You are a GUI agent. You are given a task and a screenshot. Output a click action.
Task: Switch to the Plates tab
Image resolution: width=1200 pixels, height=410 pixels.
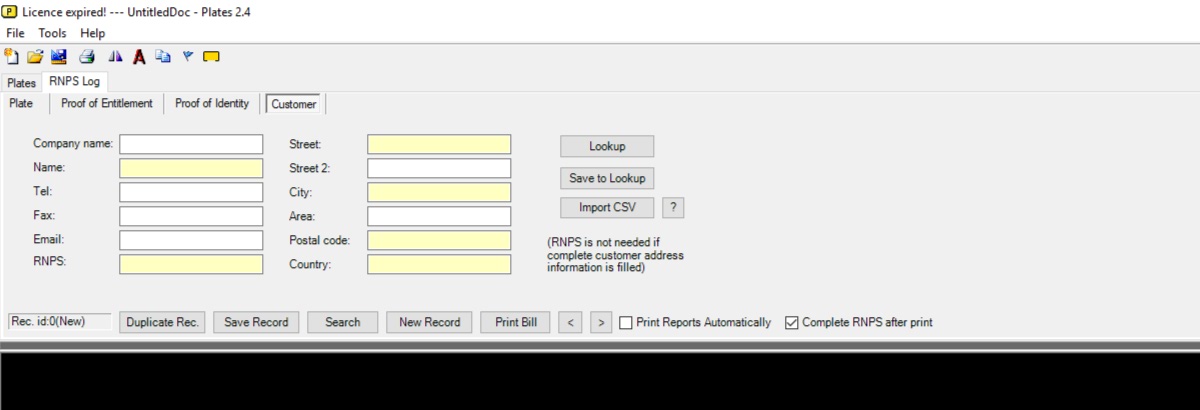tap(21, 83)
